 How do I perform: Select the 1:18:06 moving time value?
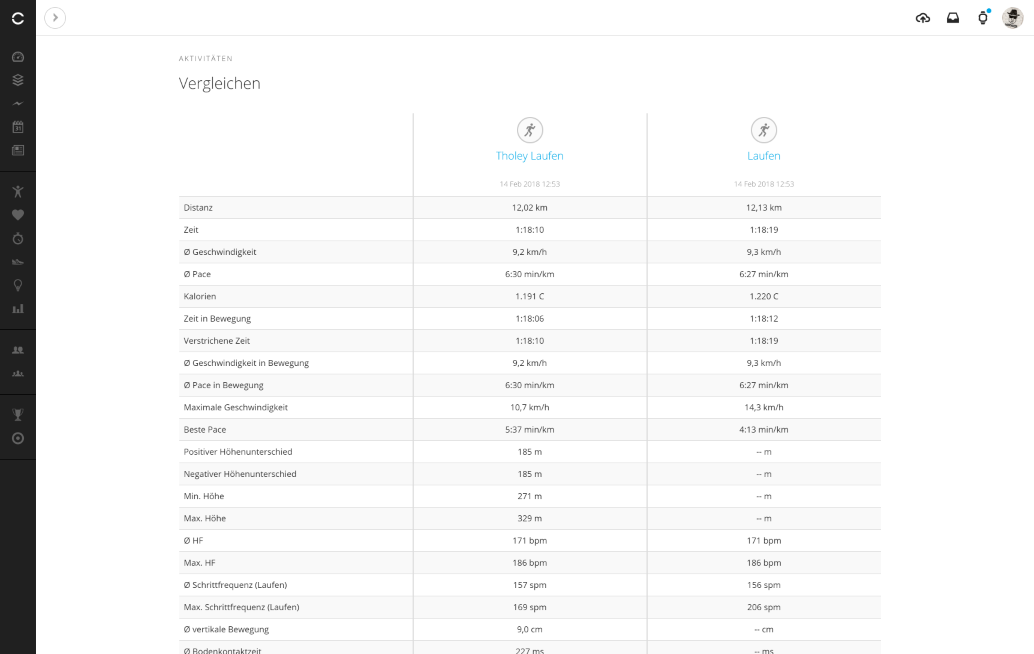point(530,318)
